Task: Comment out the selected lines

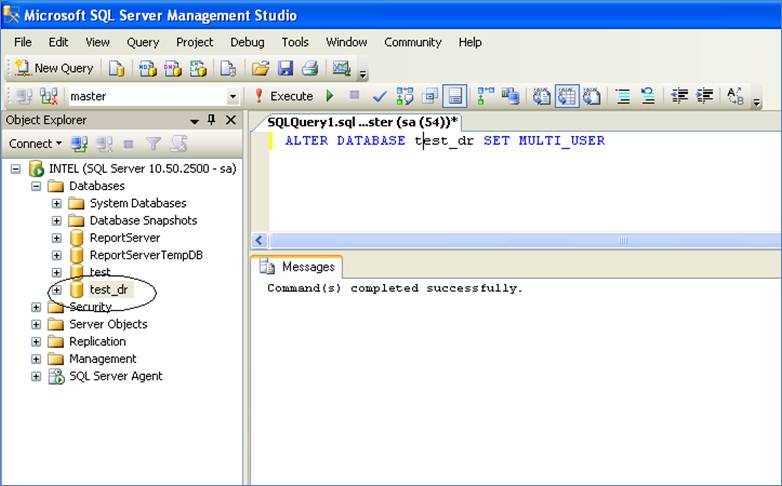Action: click(622, 96)
